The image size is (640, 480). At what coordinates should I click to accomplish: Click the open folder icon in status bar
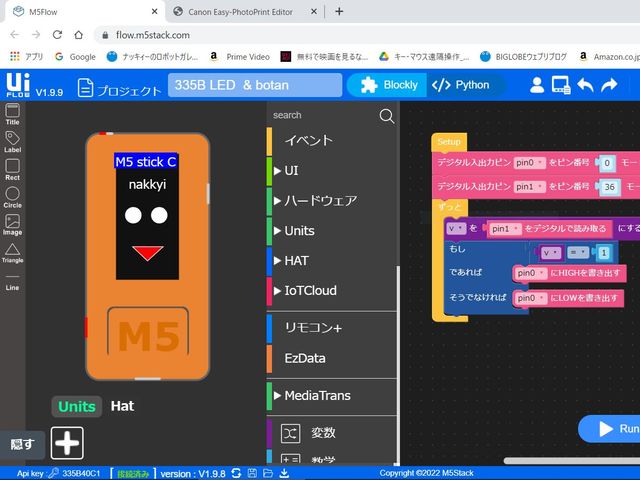268,473
